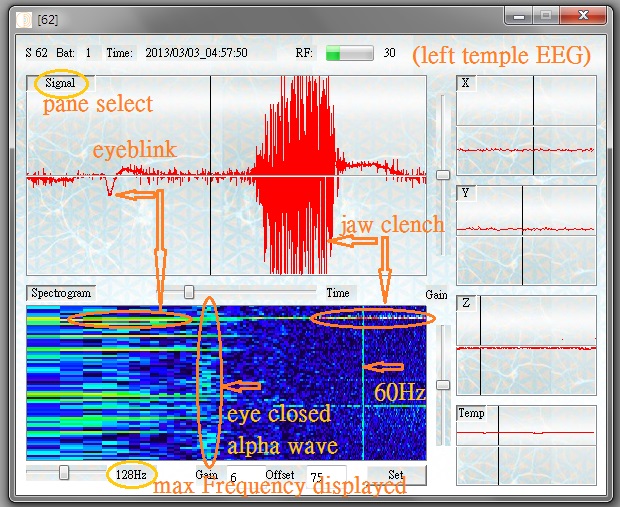Click the spectrogram vertical Gain slider handle
This screenshot has height=507, width=620.
pyautogui.click(x=442, y=384)
